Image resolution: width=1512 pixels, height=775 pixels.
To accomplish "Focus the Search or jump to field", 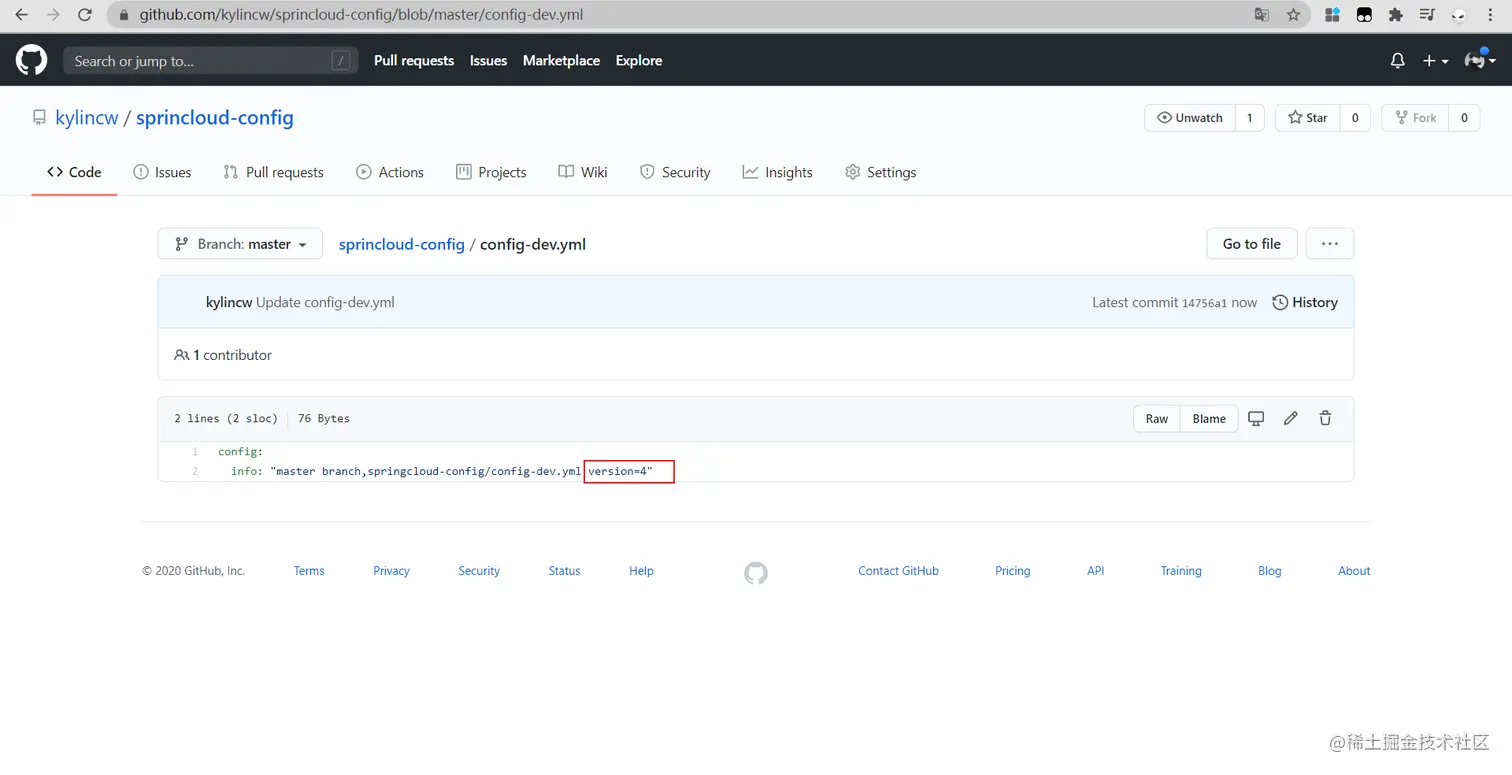I will tap(210, 61).
